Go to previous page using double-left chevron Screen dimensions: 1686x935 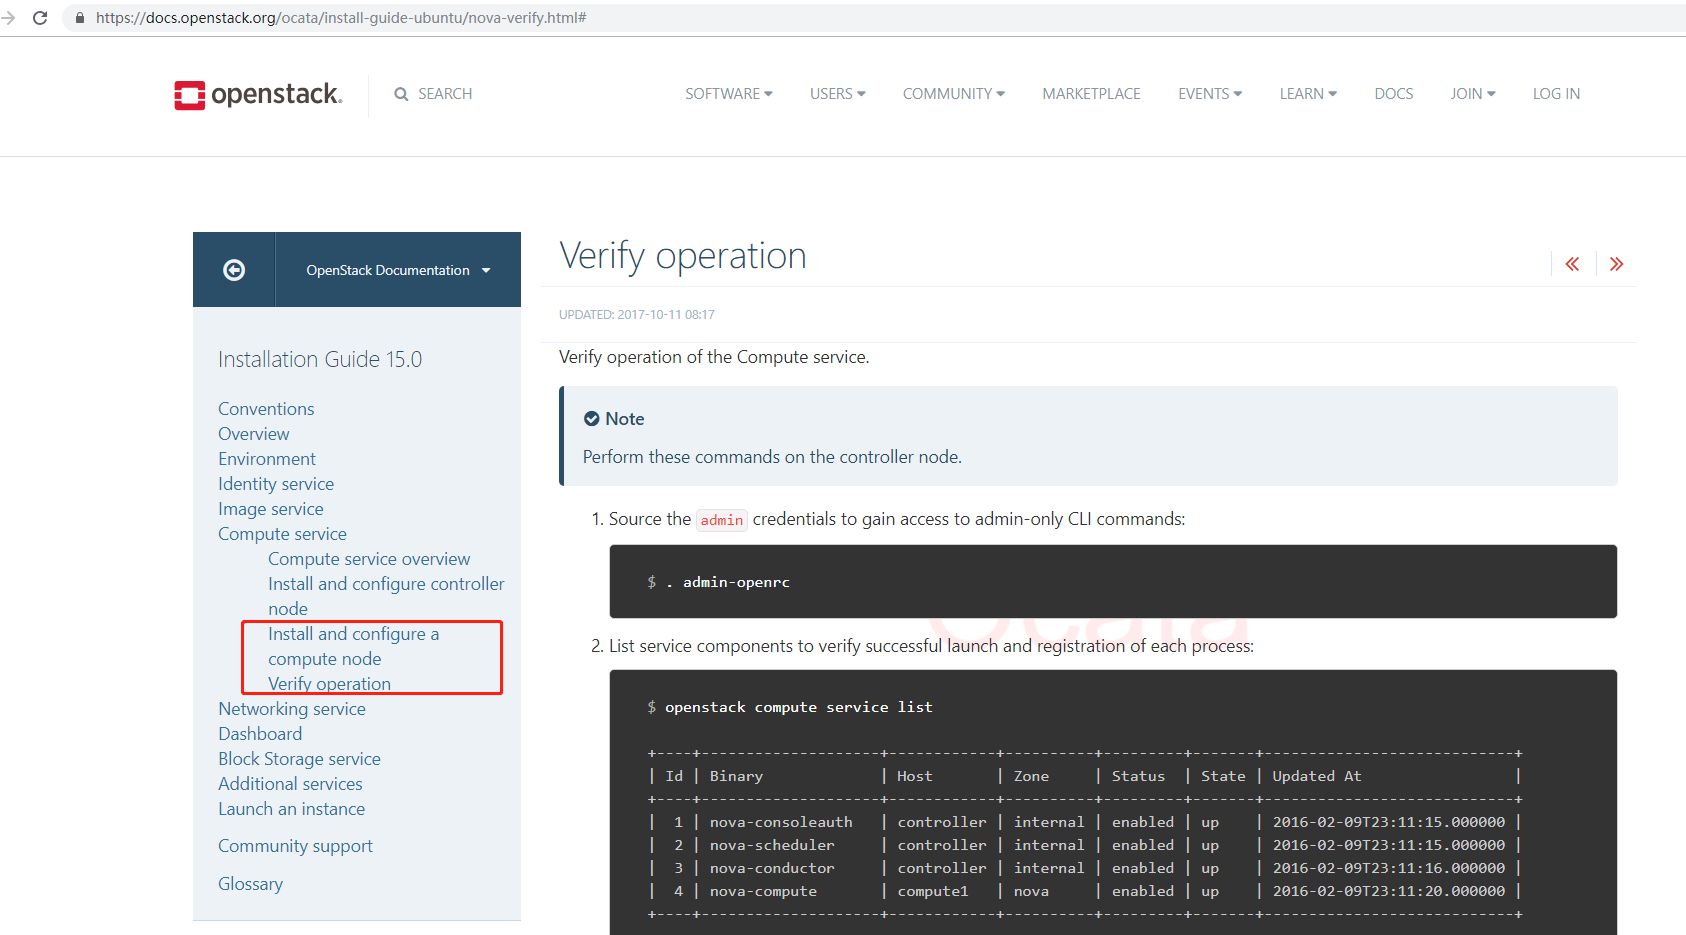point(1572,263)
